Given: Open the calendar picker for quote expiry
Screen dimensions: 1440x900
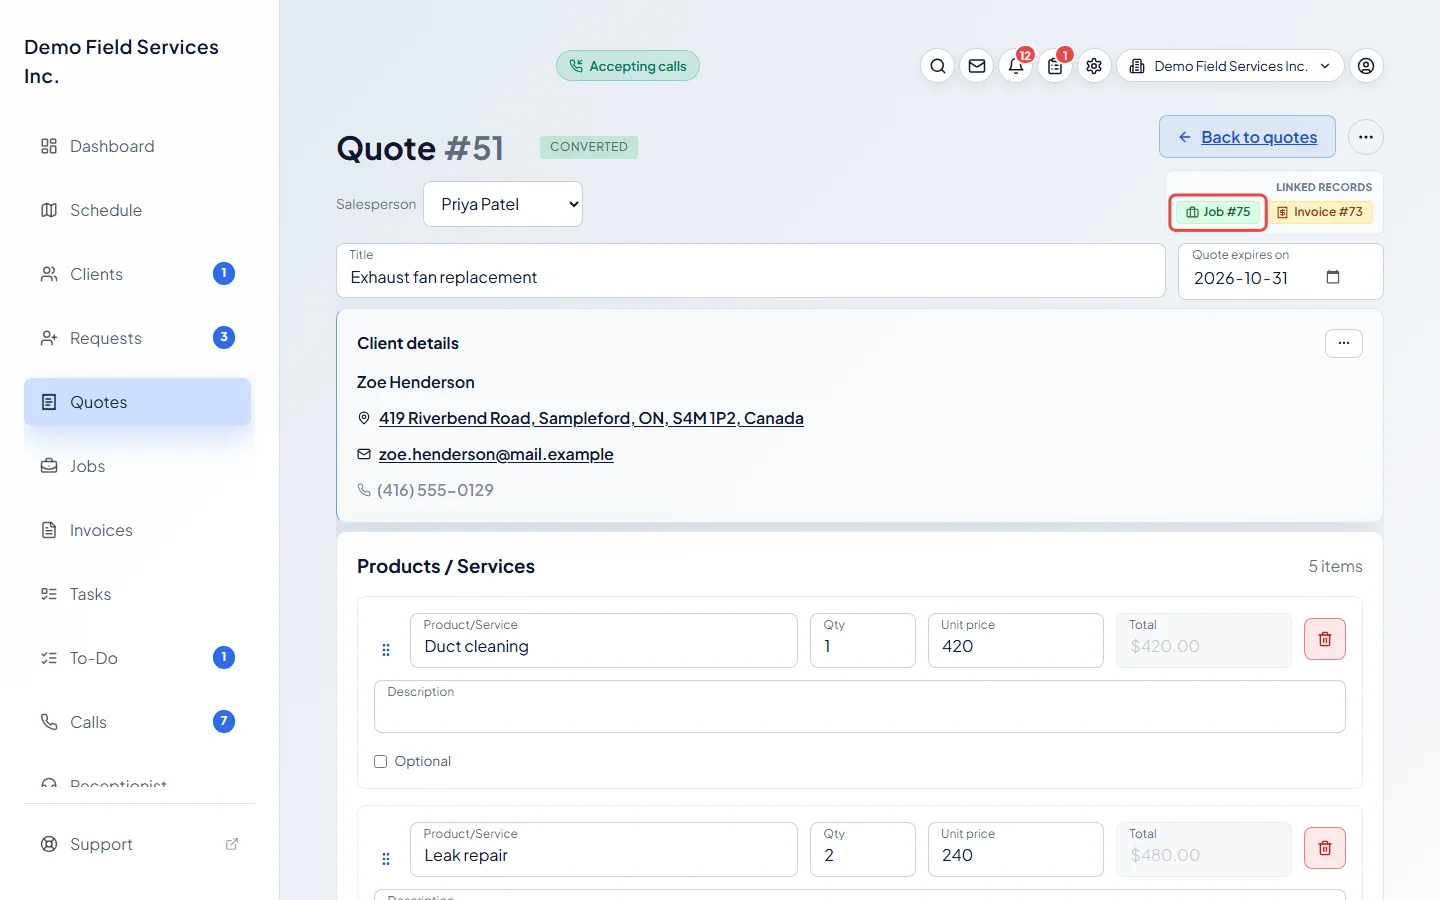Looking at the screenshot, I should coord(1332,277).
